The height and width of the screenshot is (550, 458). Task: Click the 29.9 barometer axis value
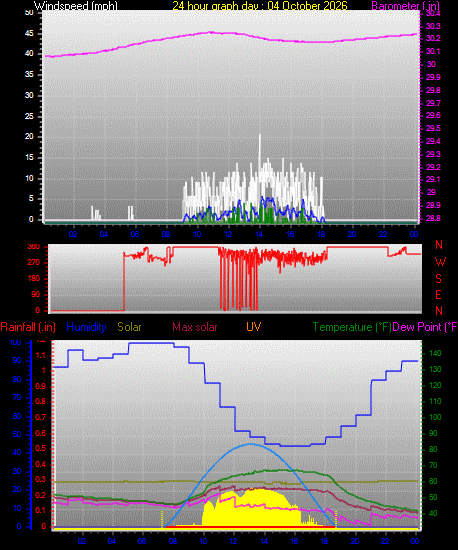tap(433, 77)
